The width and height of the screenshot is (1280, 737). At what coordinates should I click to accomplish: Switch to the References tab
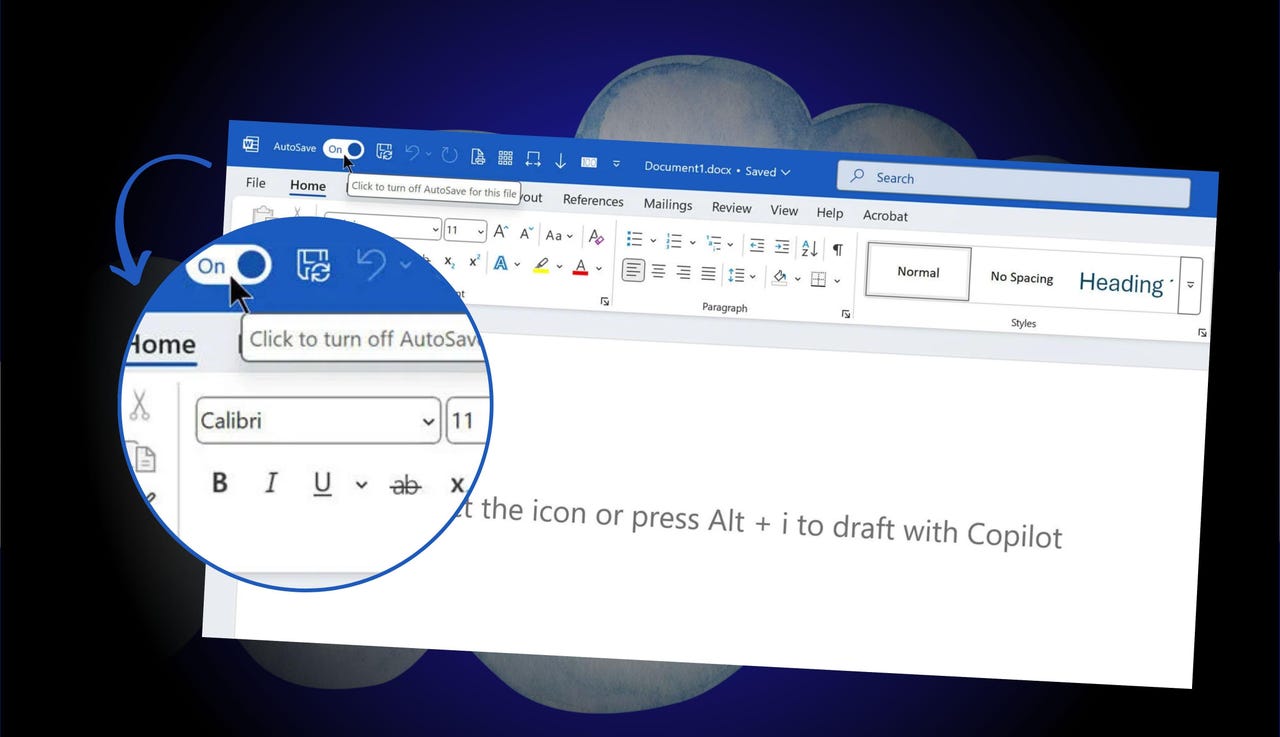(593, 200)
